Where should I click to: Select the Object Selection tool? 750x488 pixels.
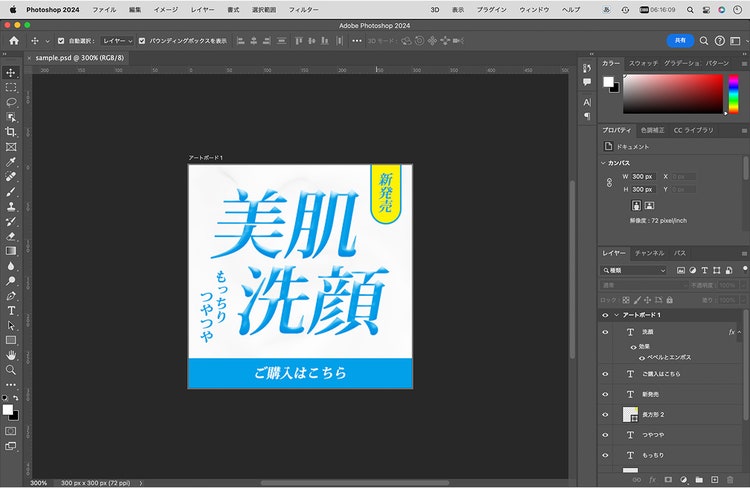pos(11,117)
